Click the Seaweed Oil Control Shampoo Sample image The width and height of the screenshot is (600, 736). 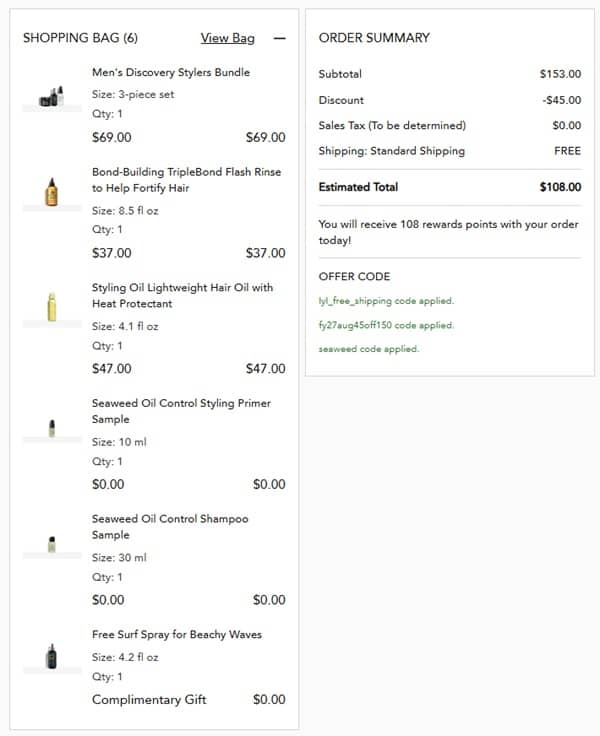pos(52,544)
